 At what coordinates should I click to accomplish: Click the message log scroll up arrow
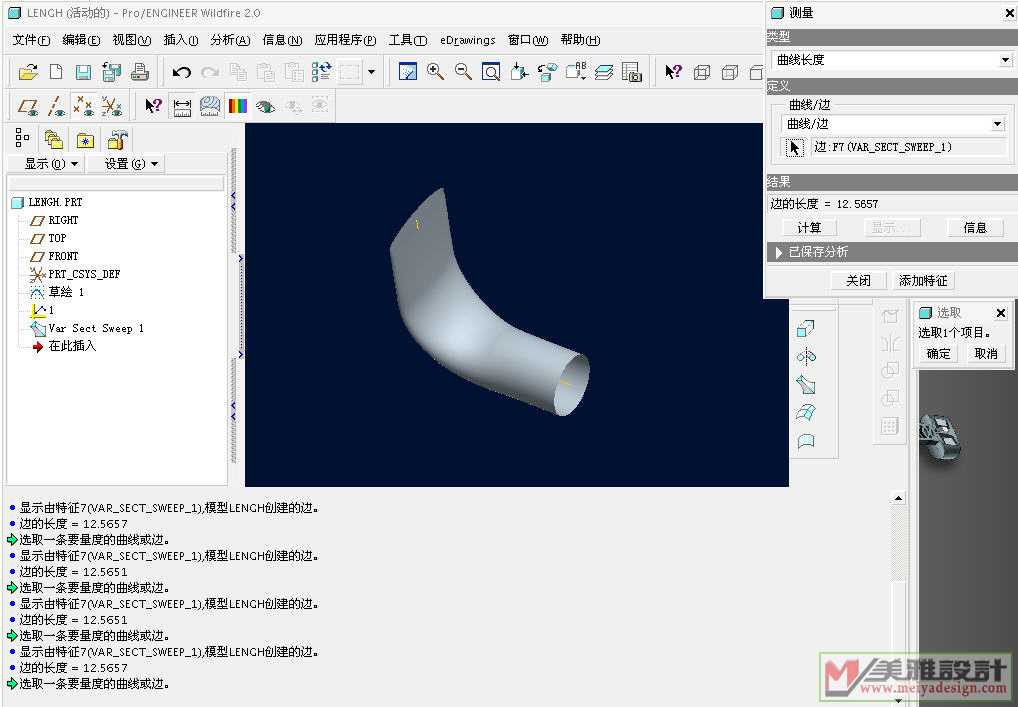point(898,499)
